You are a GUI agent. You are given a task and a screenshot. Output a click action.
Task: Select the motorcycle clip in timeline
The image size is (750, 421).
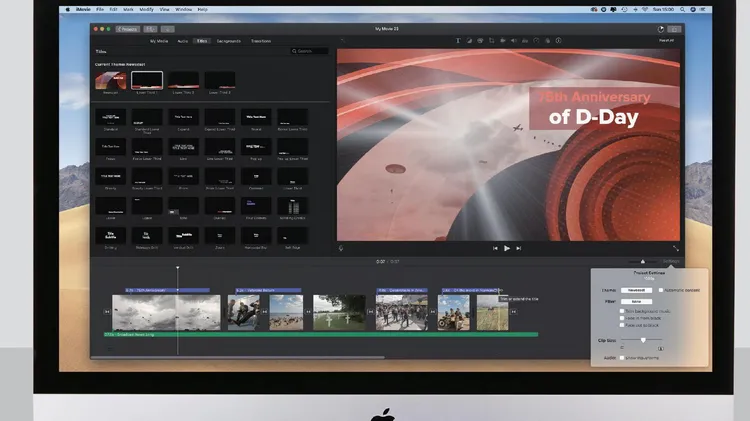[x=453, y=312]
